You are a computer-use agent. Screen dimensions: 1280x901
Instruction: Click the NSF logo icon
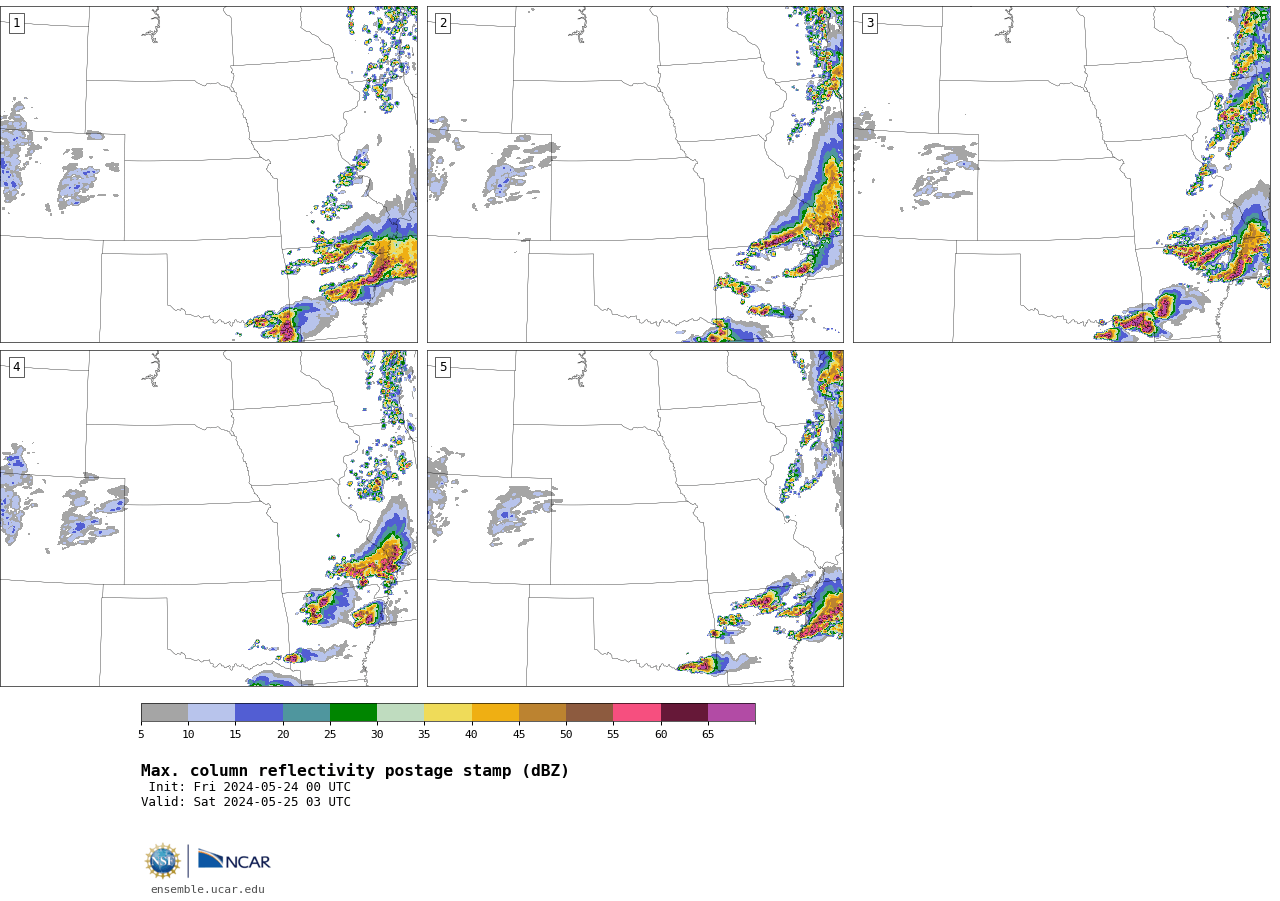[x=163, y=861]
